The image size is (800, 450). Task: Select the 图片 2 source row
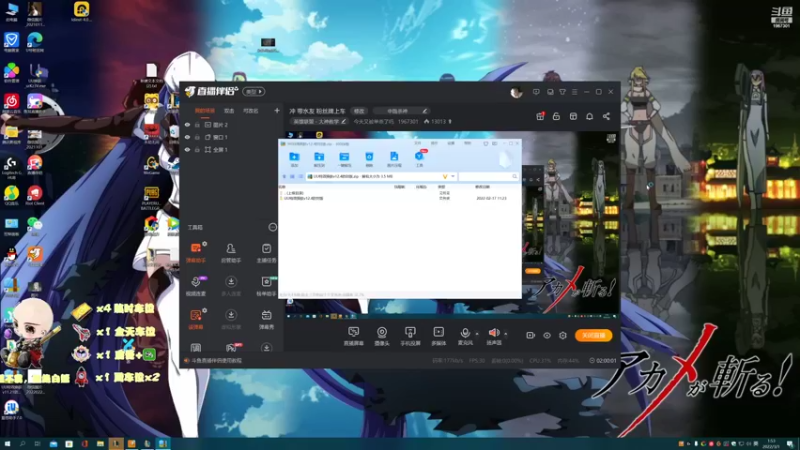click(231, 124)
